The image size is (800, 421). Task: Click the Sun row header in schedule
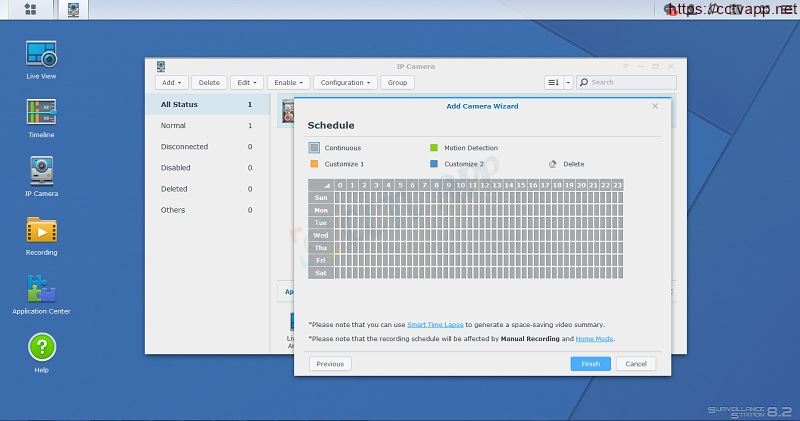(x=321, y=198)
